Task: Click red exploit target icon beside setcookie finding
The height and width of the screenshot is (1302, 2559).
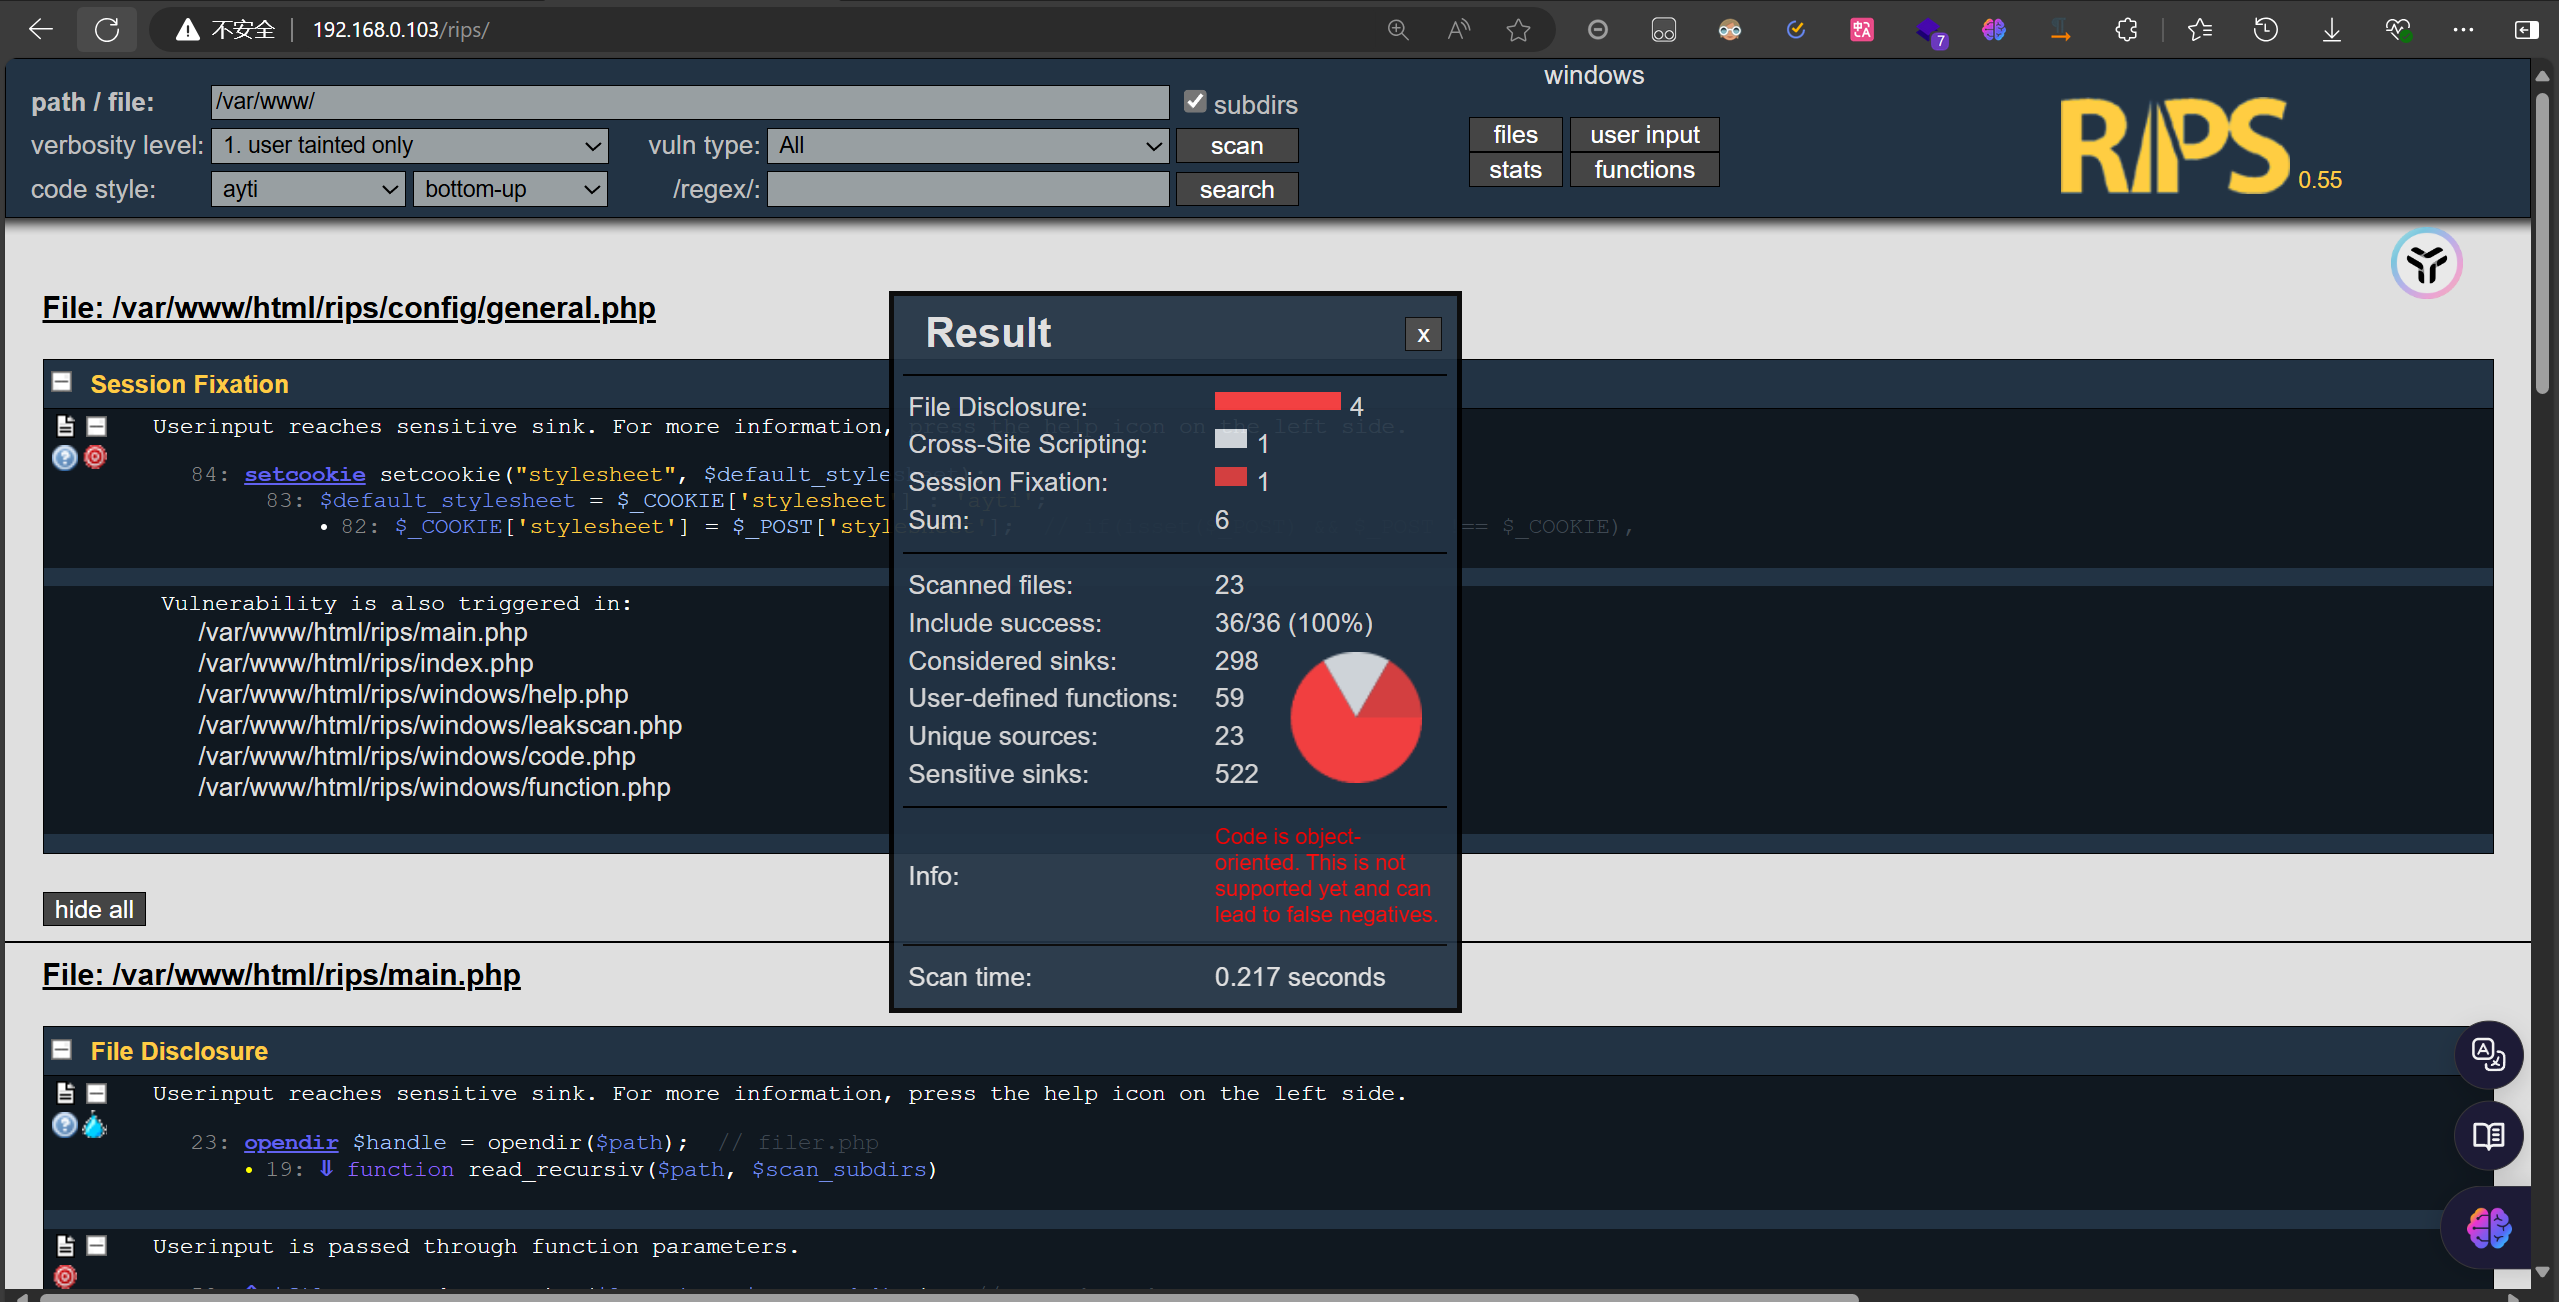Action: [96, 457]
